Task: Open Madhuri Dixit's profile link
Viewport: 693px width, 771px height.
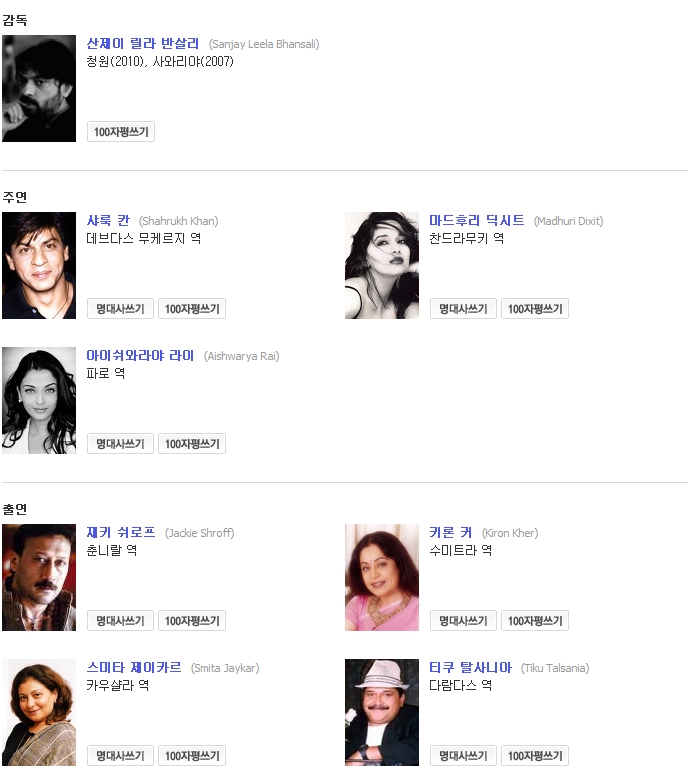Action: coord(477,220)
